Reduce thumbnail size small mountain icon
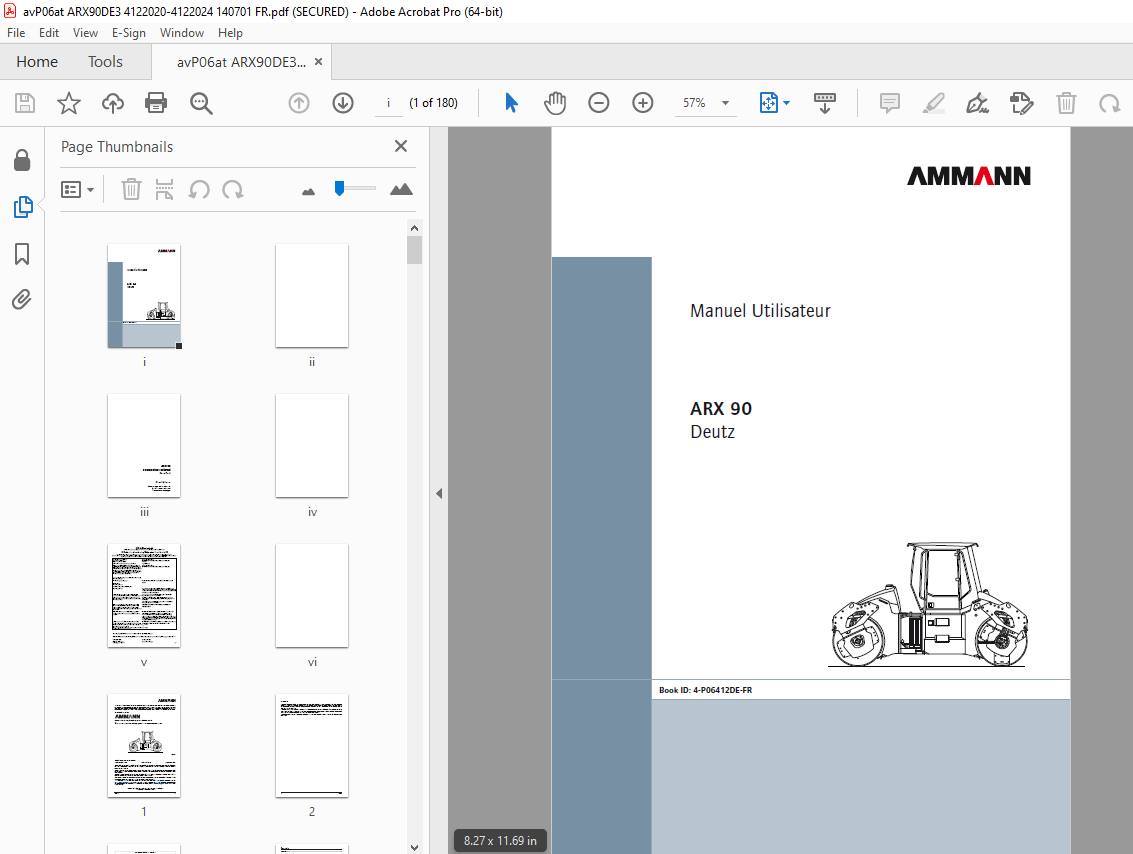Viewport: 1133px width, 854px height. [x=309, y=191]
